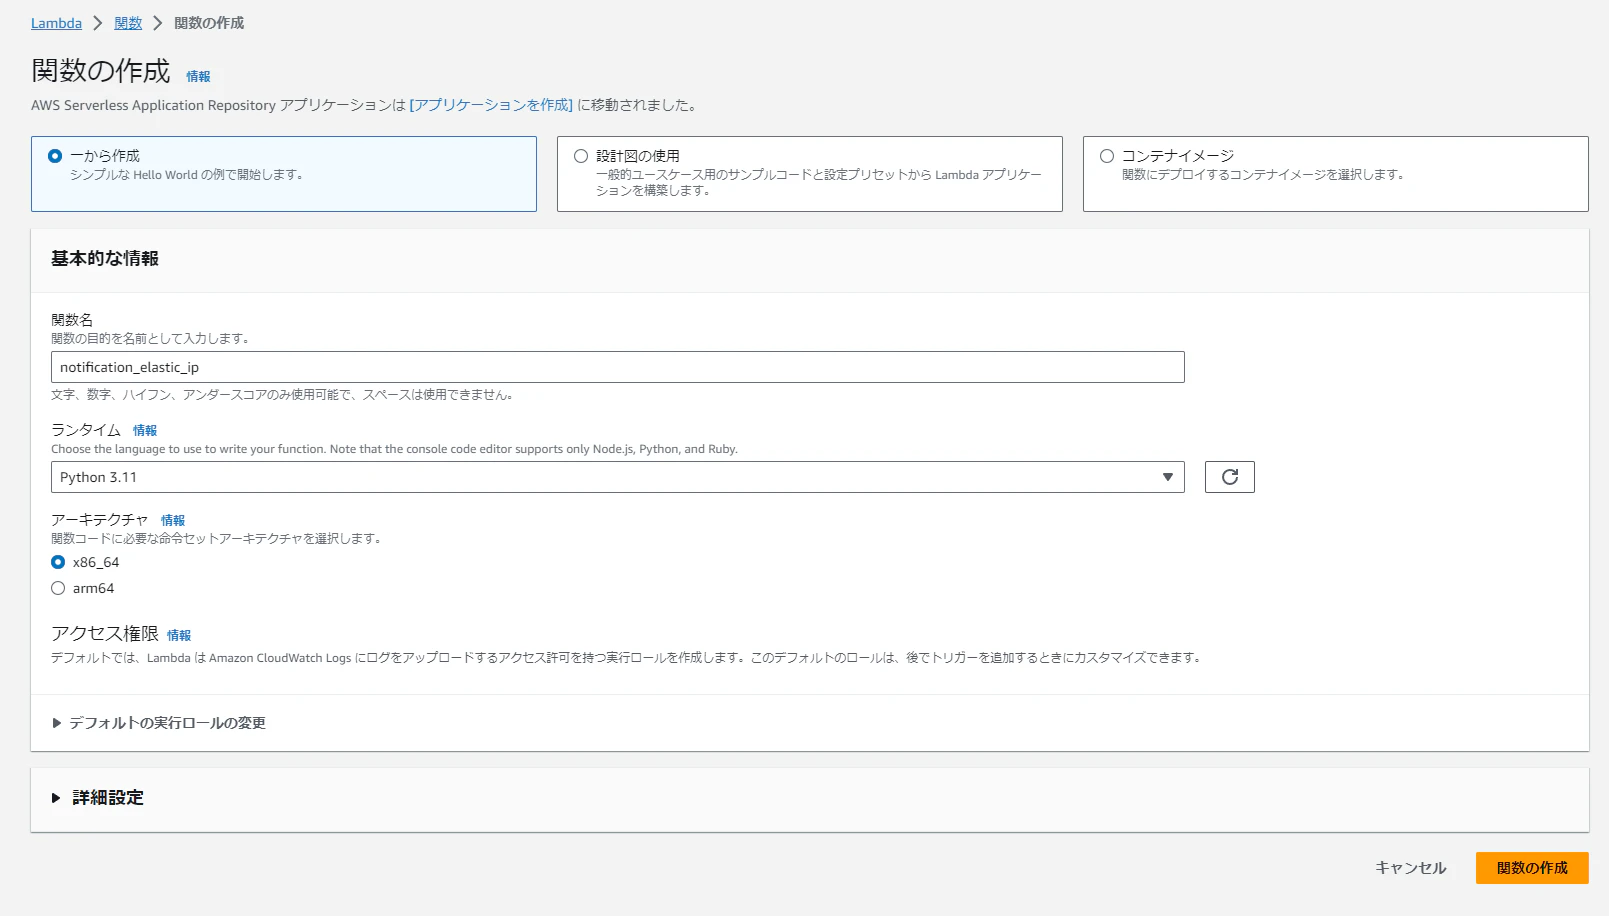The image size is (1609, 916).
Task: Open the Python 3.11 runtime dropdown
Action: pos(617,477)
